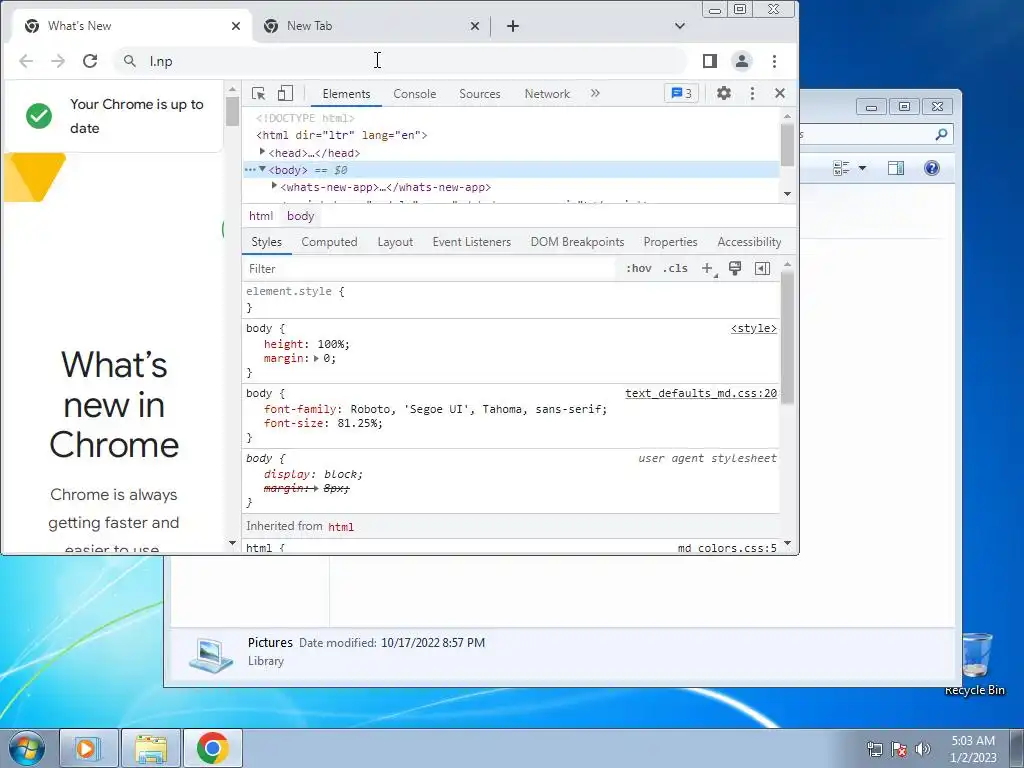Open the Recycle Bin desktop icon
Screen dimensions: 1024x768
click(x=974, y=664)
